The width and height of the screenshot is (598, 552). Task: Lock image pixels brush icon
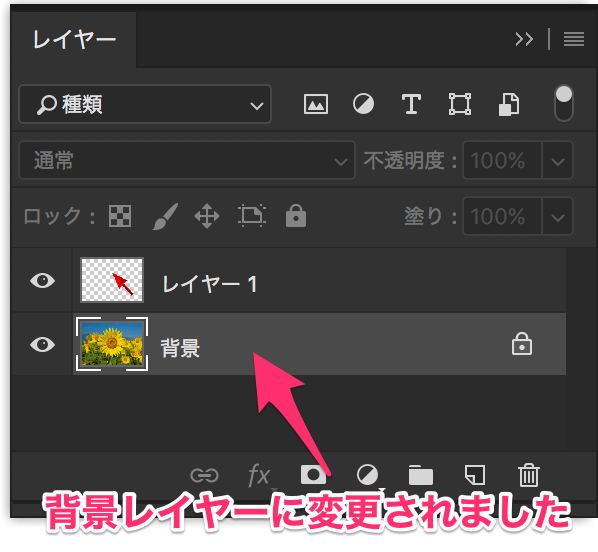(165, 216)
